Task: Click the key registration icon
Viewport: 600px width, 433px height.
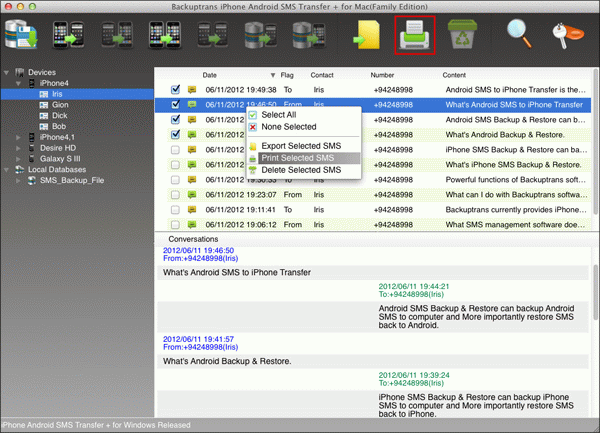Action: click(x=568, y=36)
